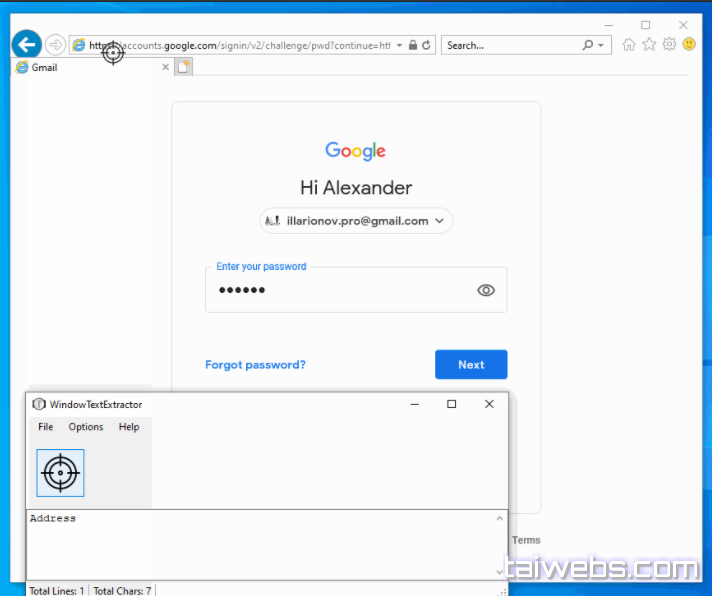Click the Next button
Viewport: 712px width, 596px height.
point(471,365)
